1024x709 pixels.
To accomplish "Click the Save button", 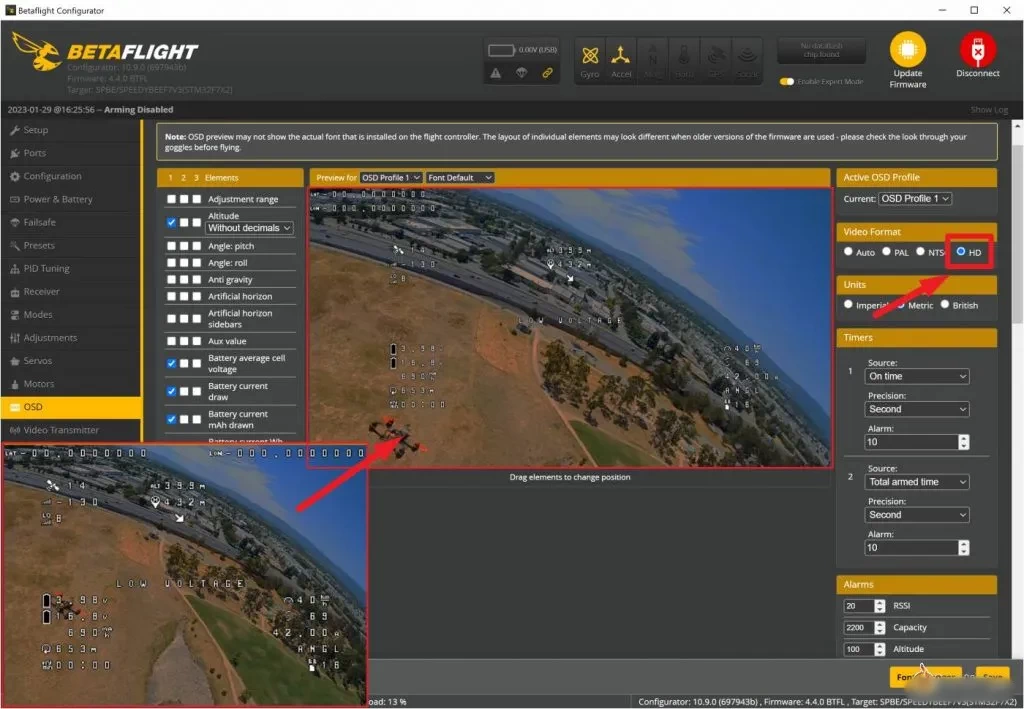I will 993,677.
